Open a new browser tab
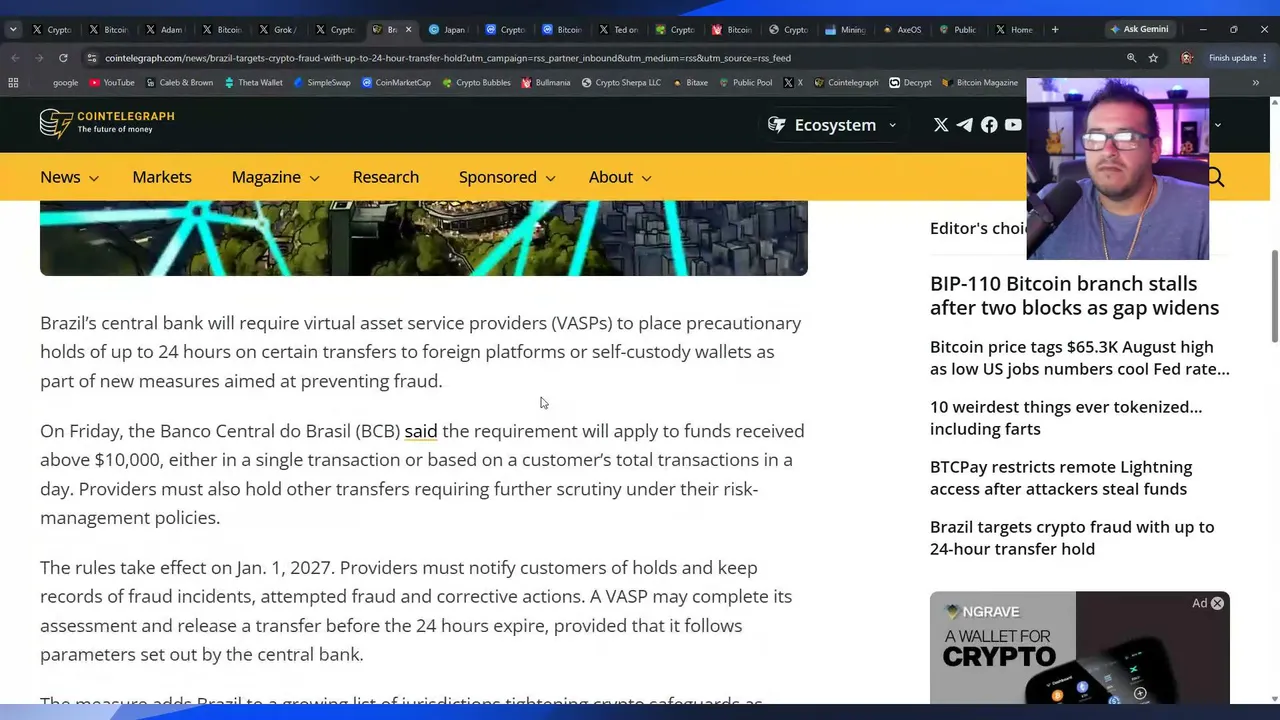This screenshot has width=1280, height=720. [x=1055, y=30]
